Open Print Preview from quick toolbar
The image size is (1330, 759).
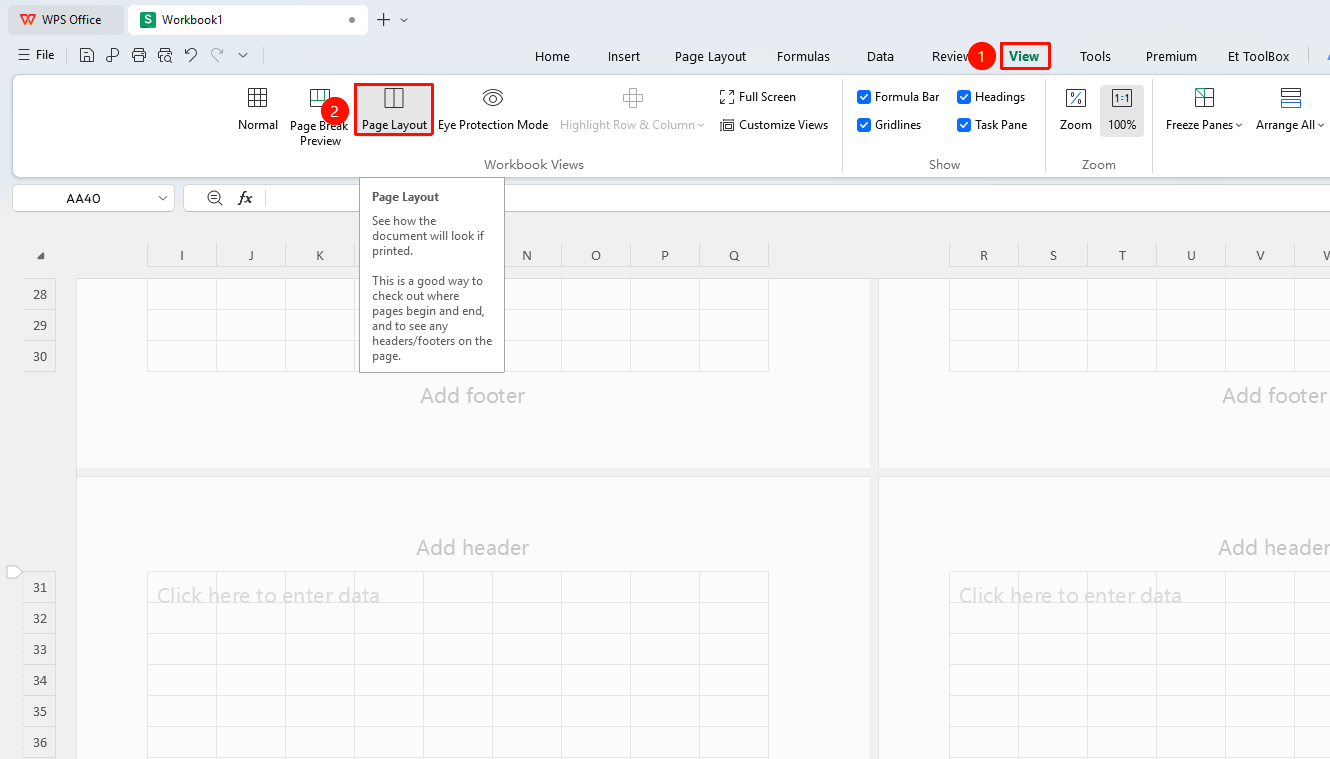[165, 55]
